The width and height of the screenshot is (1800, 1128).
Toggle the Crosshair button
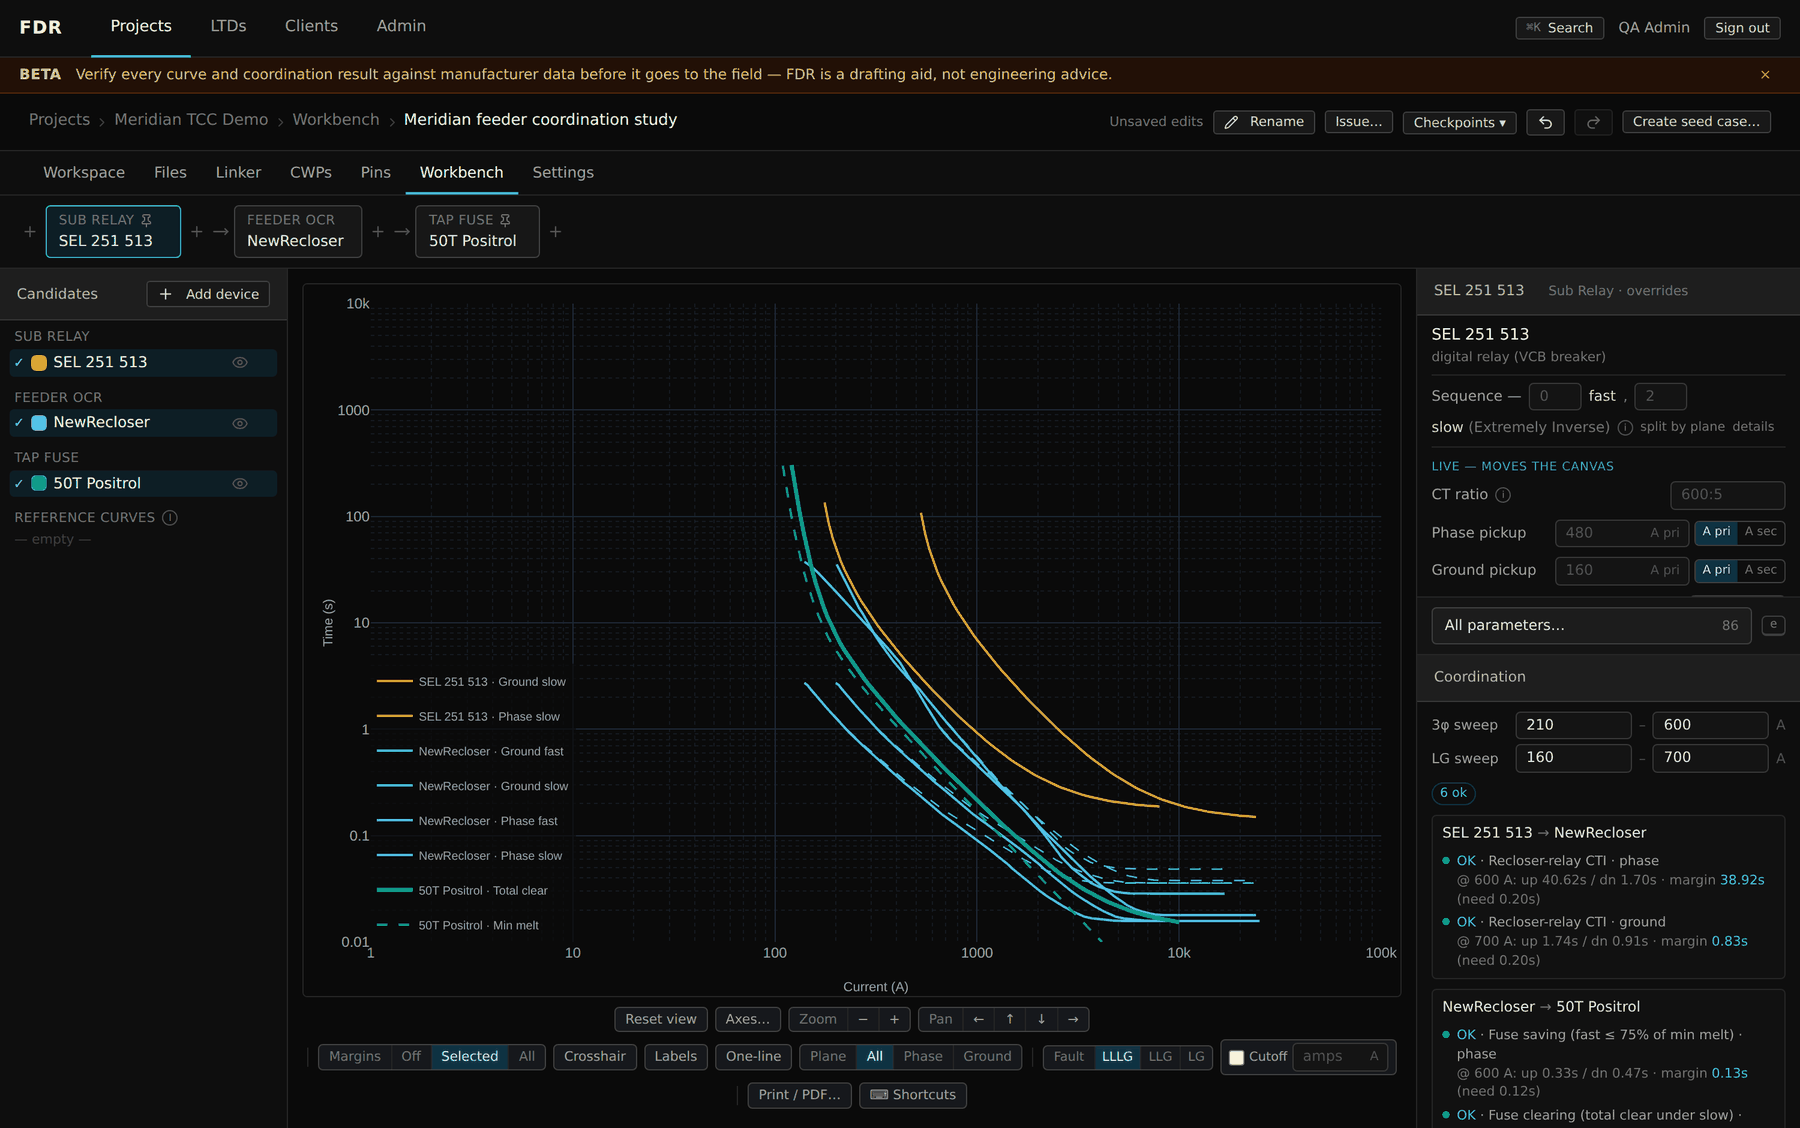point(594,1057)
